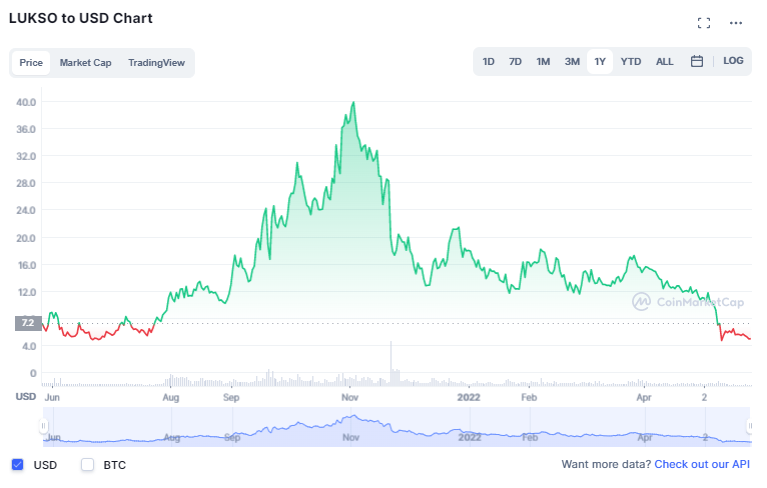The width and height of the screenshot is (767, 488).
Task: Toggle the LOG scale button
Action: [733, 61]
